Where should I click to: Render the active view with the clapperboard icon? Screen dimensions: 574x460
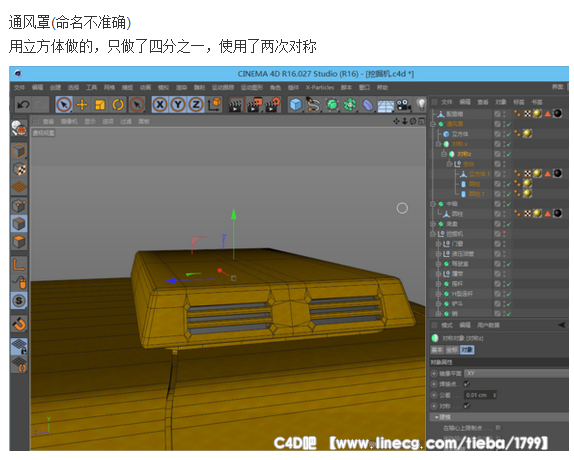point(236,105)
